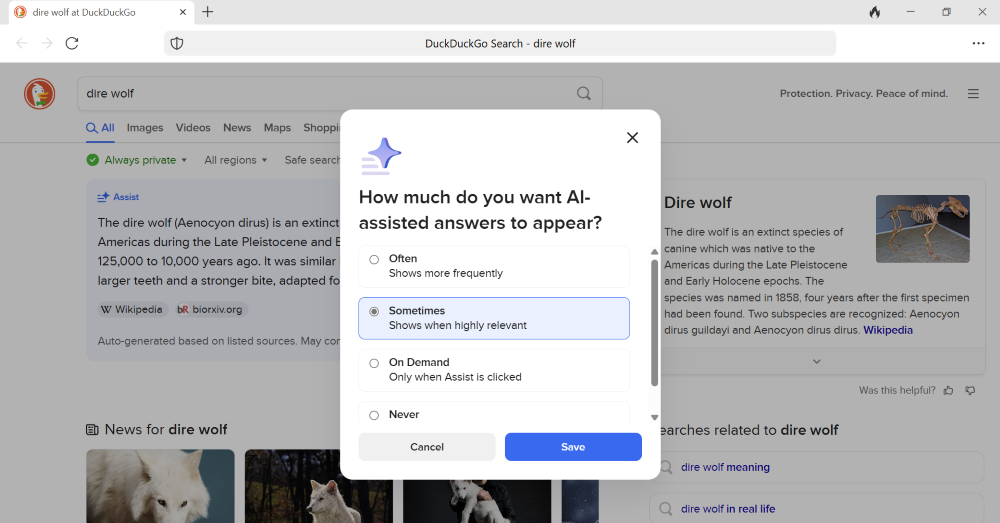
Task: Open the Always private dropdown
Action: (x=137, y=160)
